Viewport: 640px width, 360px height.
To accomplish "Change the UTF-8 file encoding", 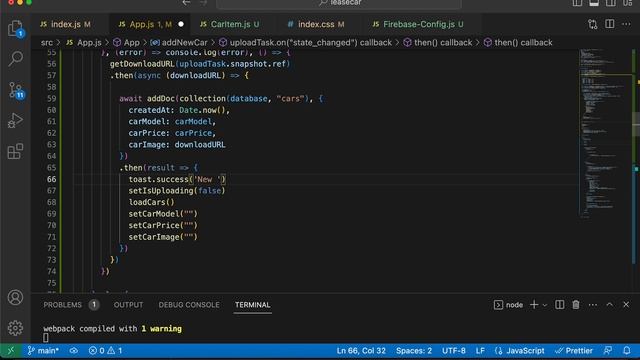I will (453, 351).
